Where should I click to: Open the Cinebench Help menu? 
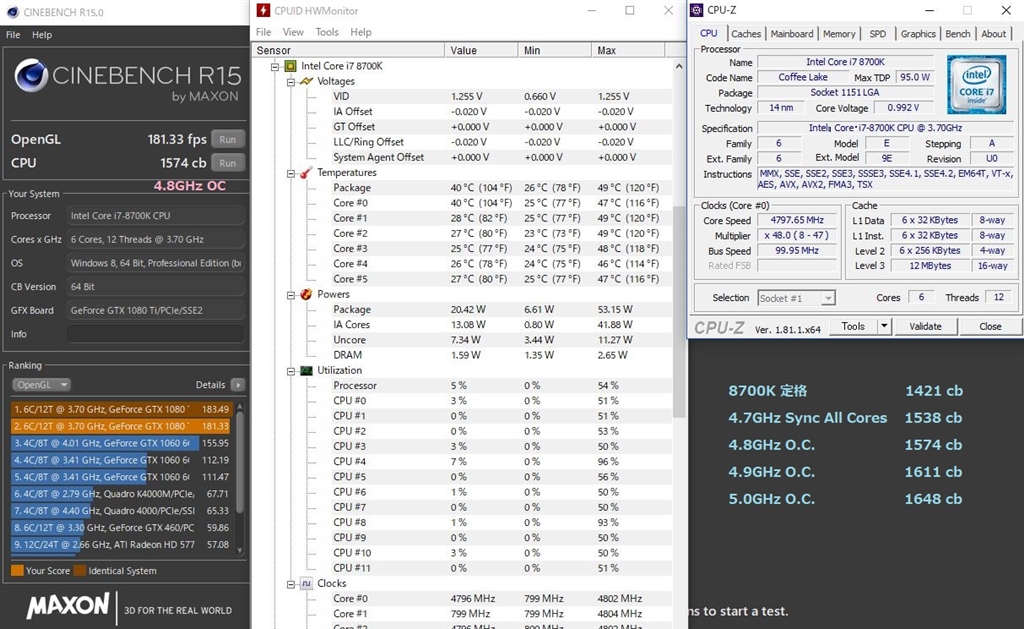(x=42, y=35)
